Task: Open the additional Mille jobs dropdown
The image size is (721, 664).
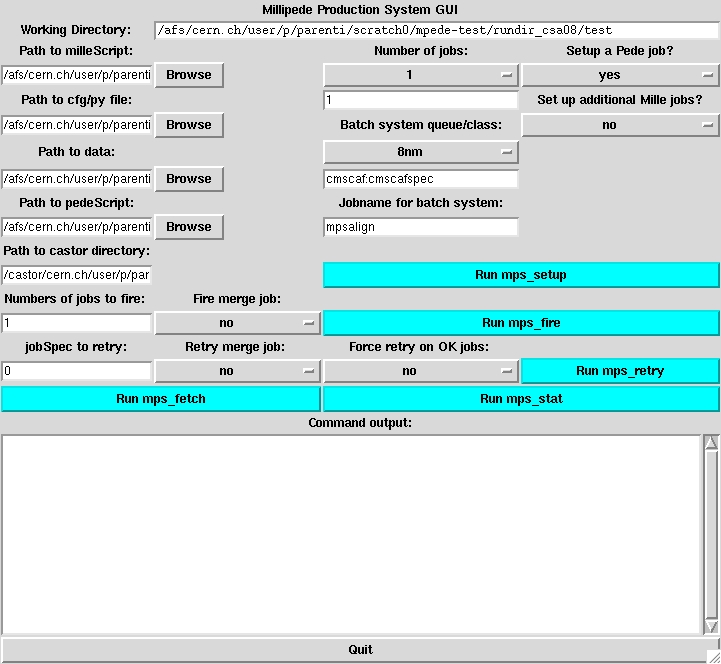Action: coord(620,125)
